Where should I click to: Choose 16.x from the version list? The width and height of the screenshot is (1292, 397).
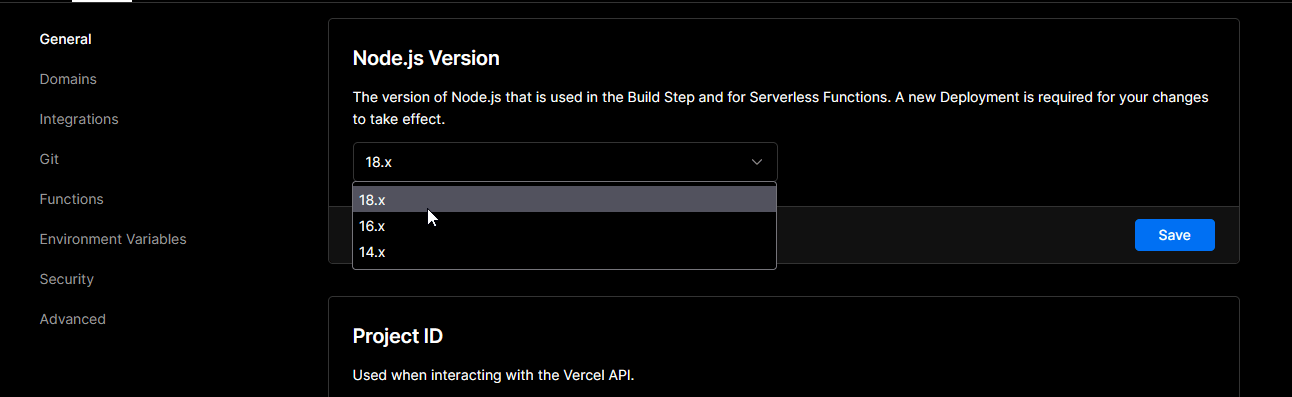pyautogui.click(x=565, y=226)
